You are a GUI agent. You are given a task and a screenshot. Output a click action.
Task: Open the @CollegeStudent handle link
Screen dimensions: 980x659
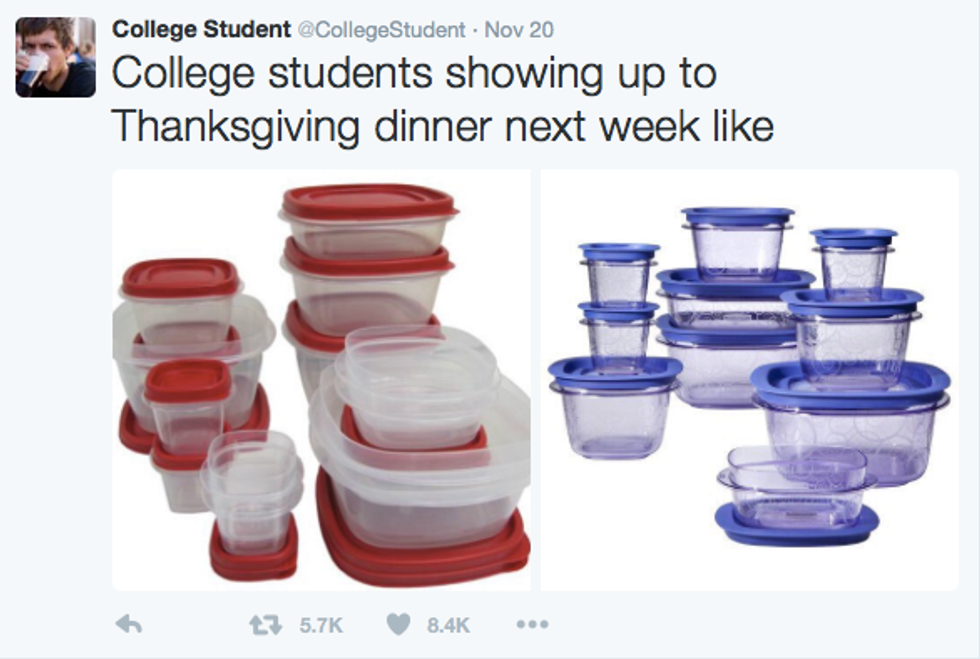(x=382, y=29)
